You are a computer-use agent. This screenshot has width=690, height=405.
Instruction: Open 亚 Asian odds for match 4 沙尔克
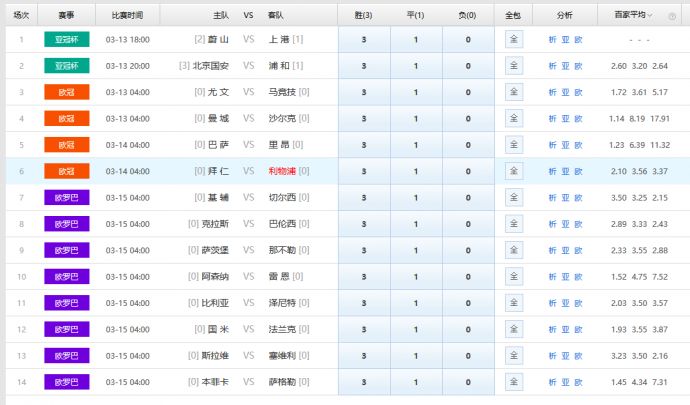point(565,119)
